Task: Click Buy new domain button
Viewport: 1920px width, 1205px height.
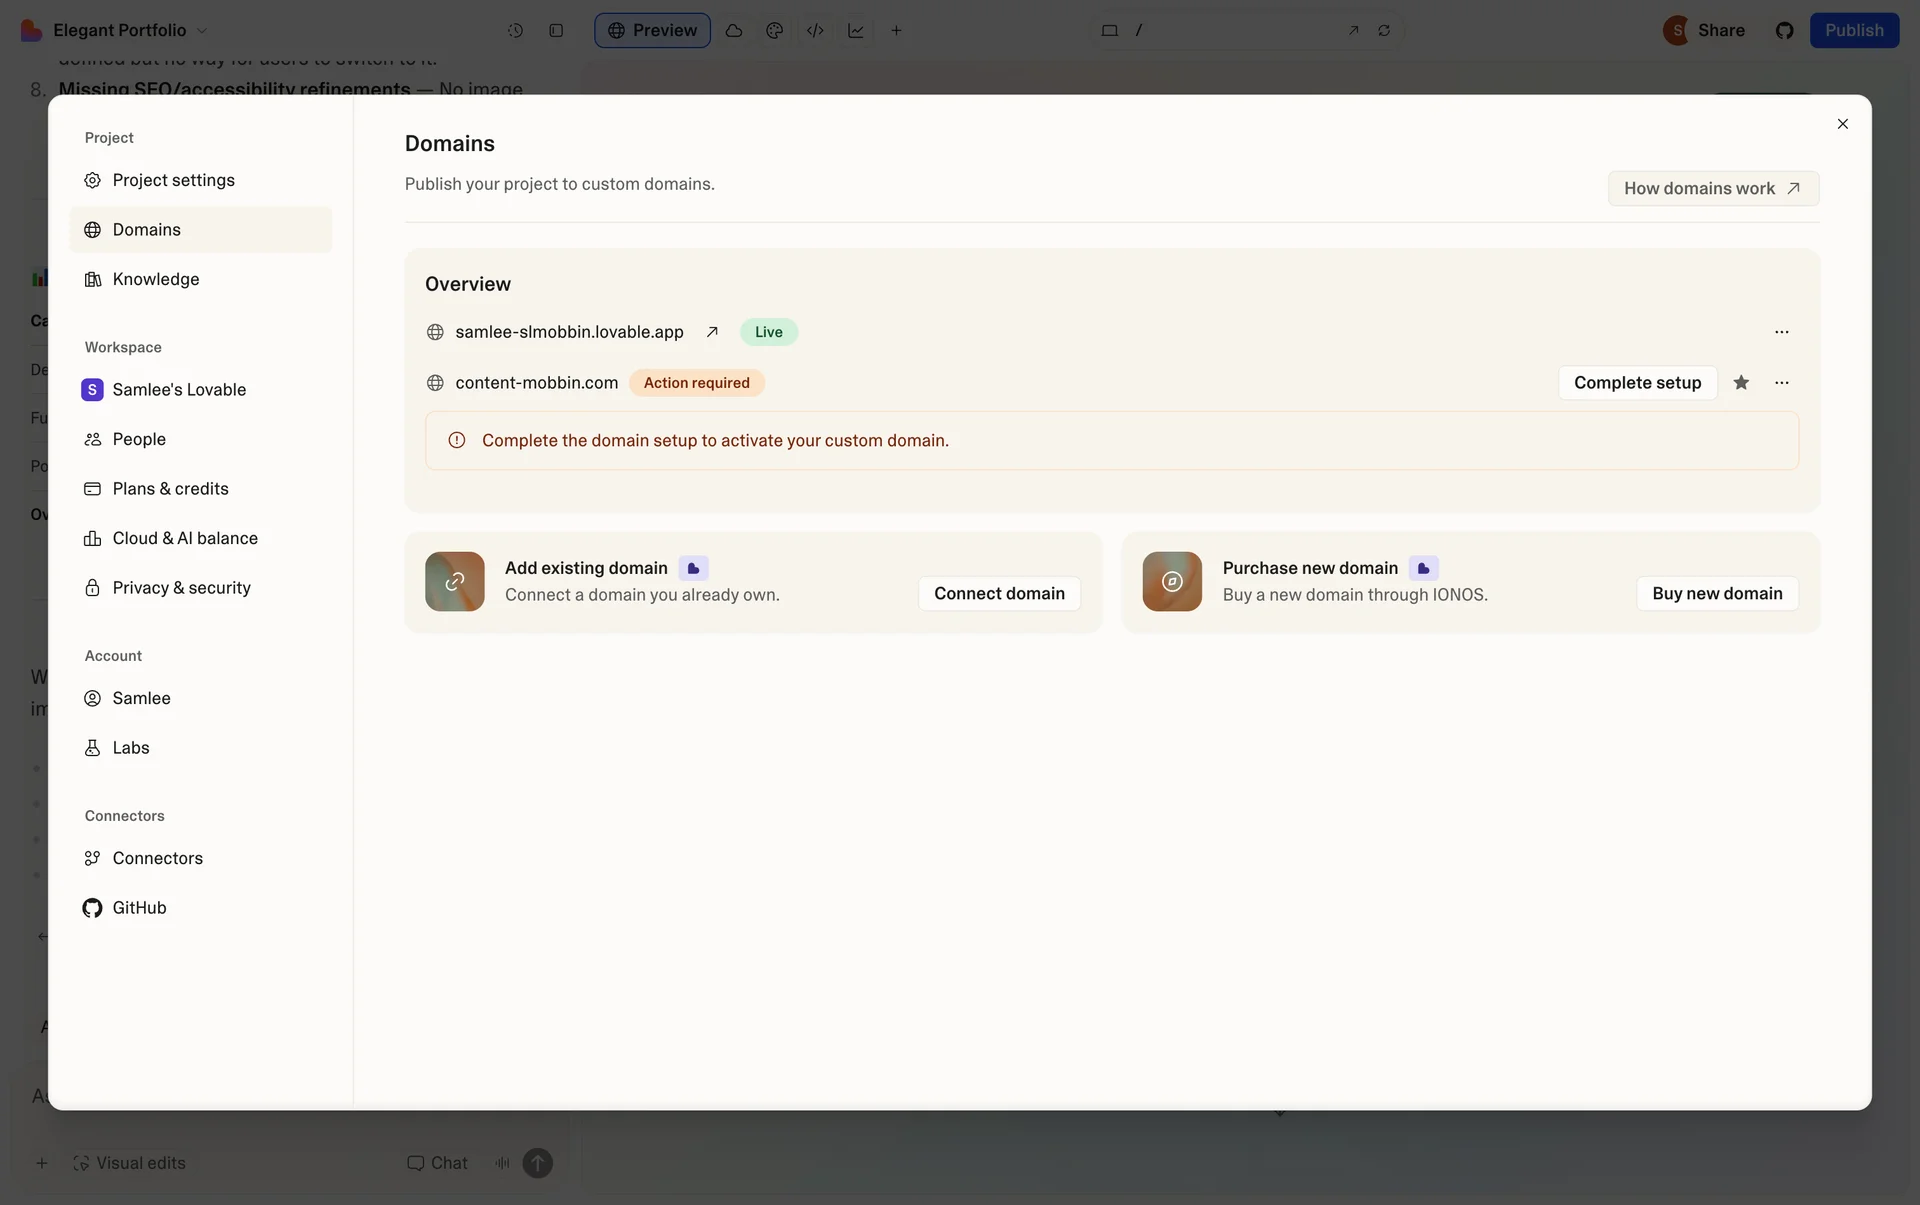Action: click(x=1717, y=593)
